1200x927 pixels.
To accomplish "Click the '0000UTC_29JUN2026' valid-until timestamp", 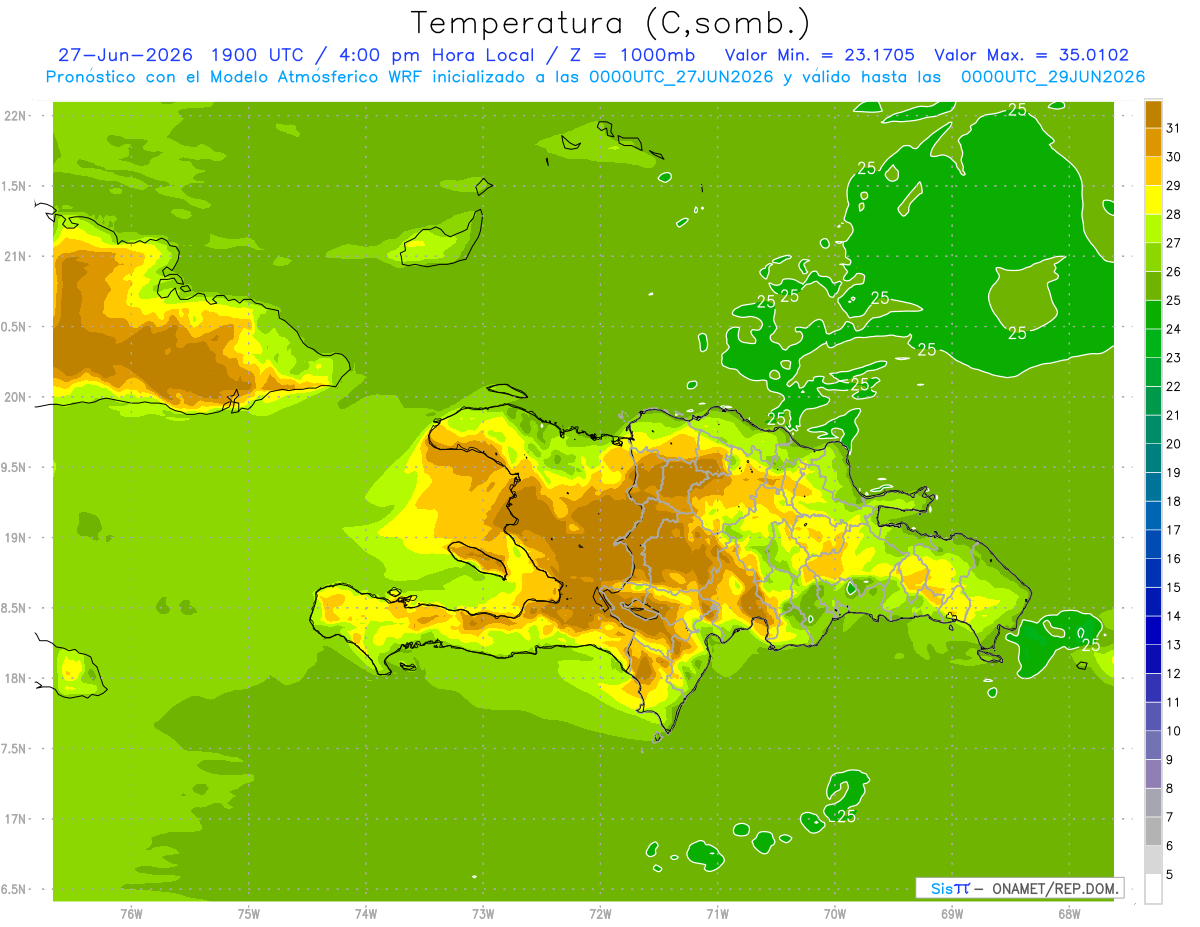I will point(1053,77).
